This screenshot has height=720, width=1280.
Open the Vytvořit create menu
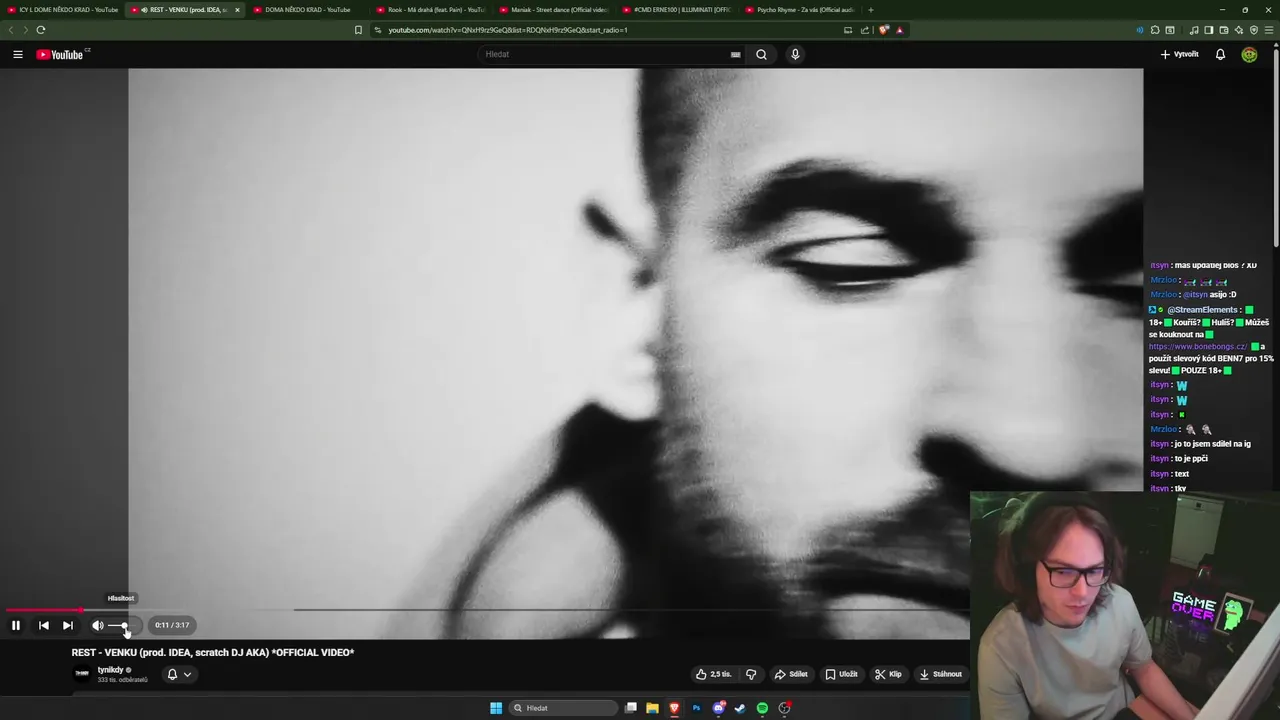coord(1180,54)
